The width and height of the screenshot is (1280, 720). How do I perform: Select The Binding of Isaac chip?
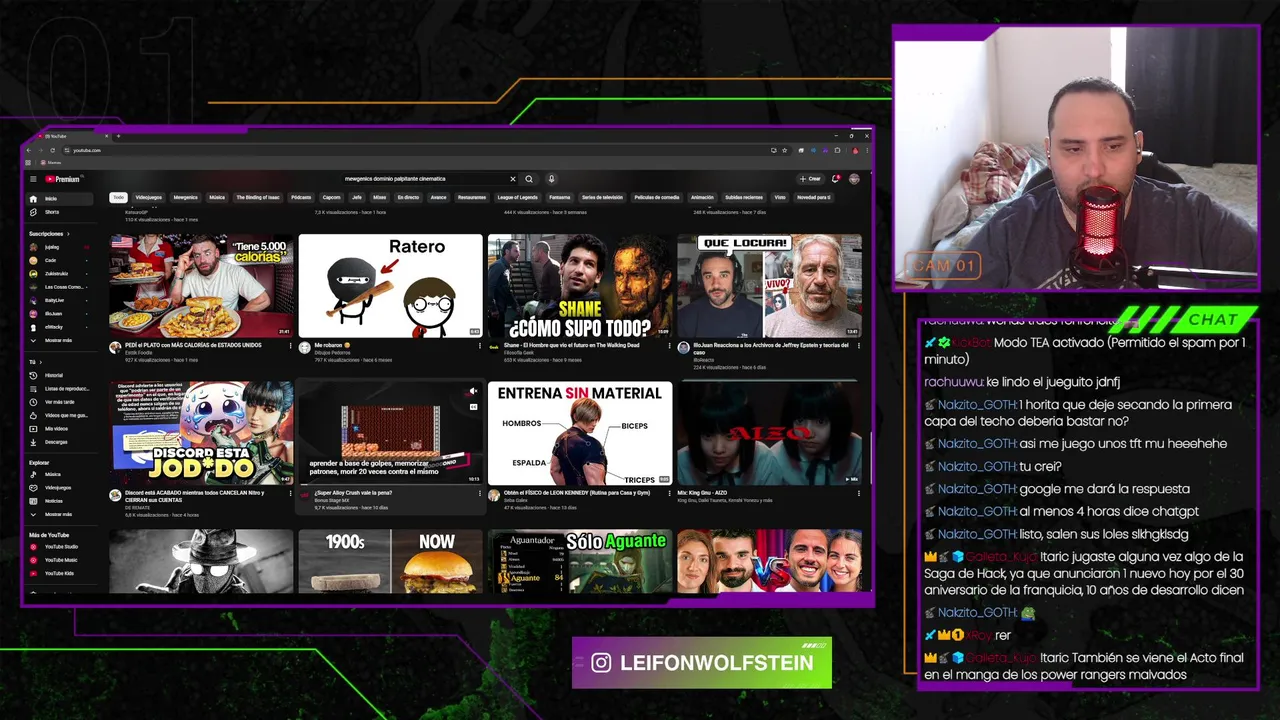pyautogui.click(x=258, y=197)
